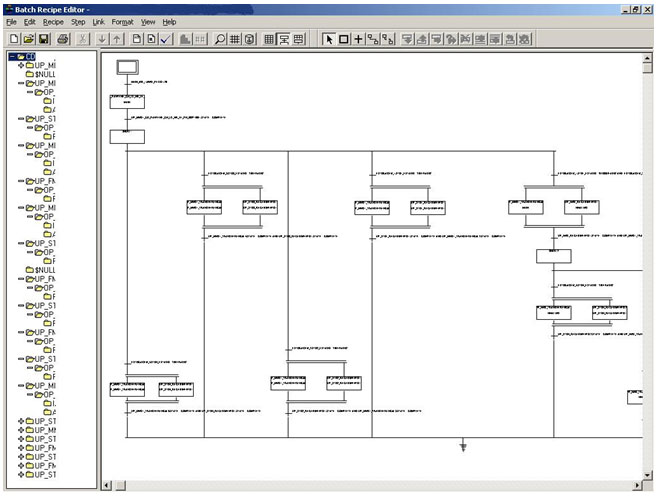Select the rectangle step tool
The height and width of the screenshot is (496, 657).
click(x=344, y=39)
